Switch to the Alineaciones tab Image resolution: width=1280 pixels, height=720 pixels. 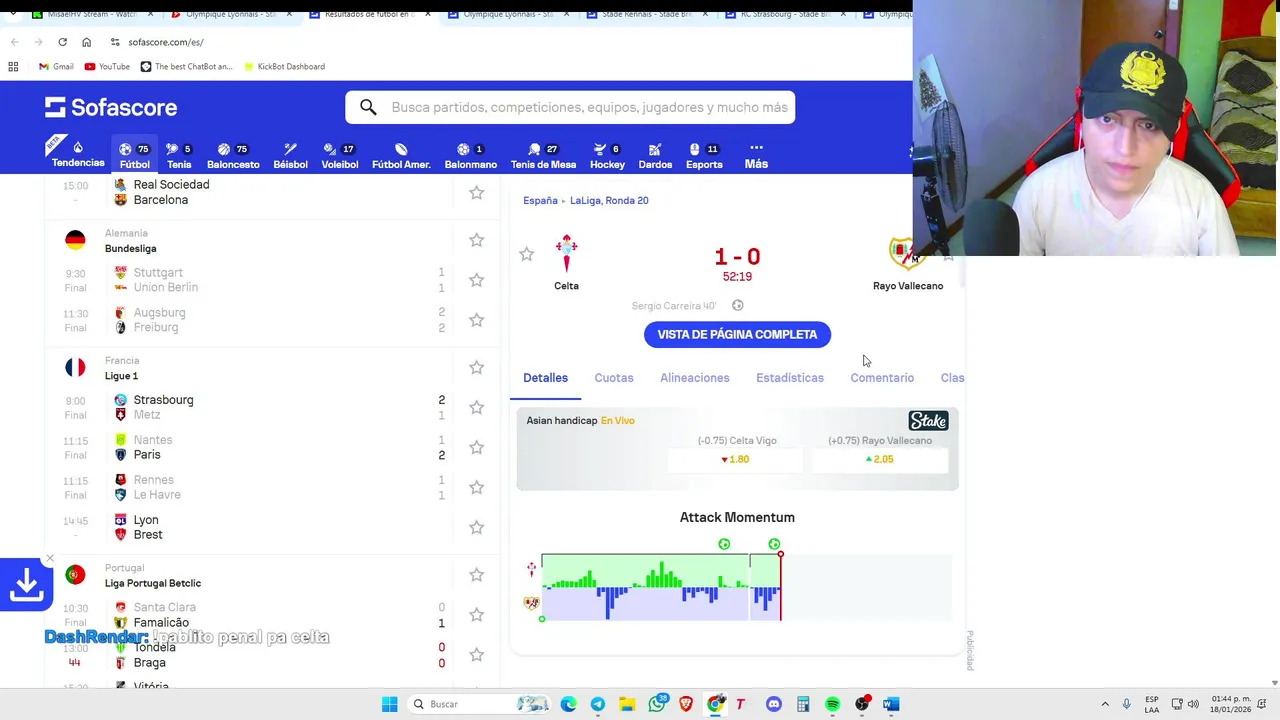click(694, 378)
